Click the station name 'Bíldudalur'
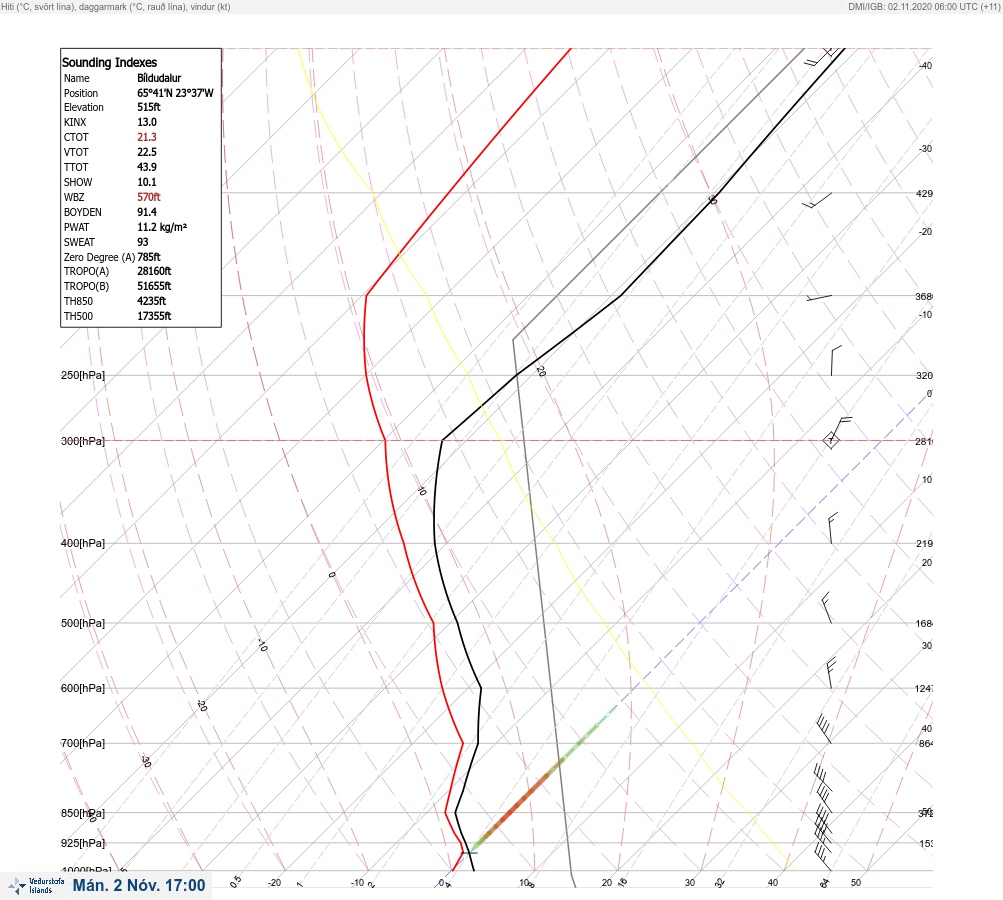The width and height of the screenshot is (1003, 900). (x=159, y=78)
